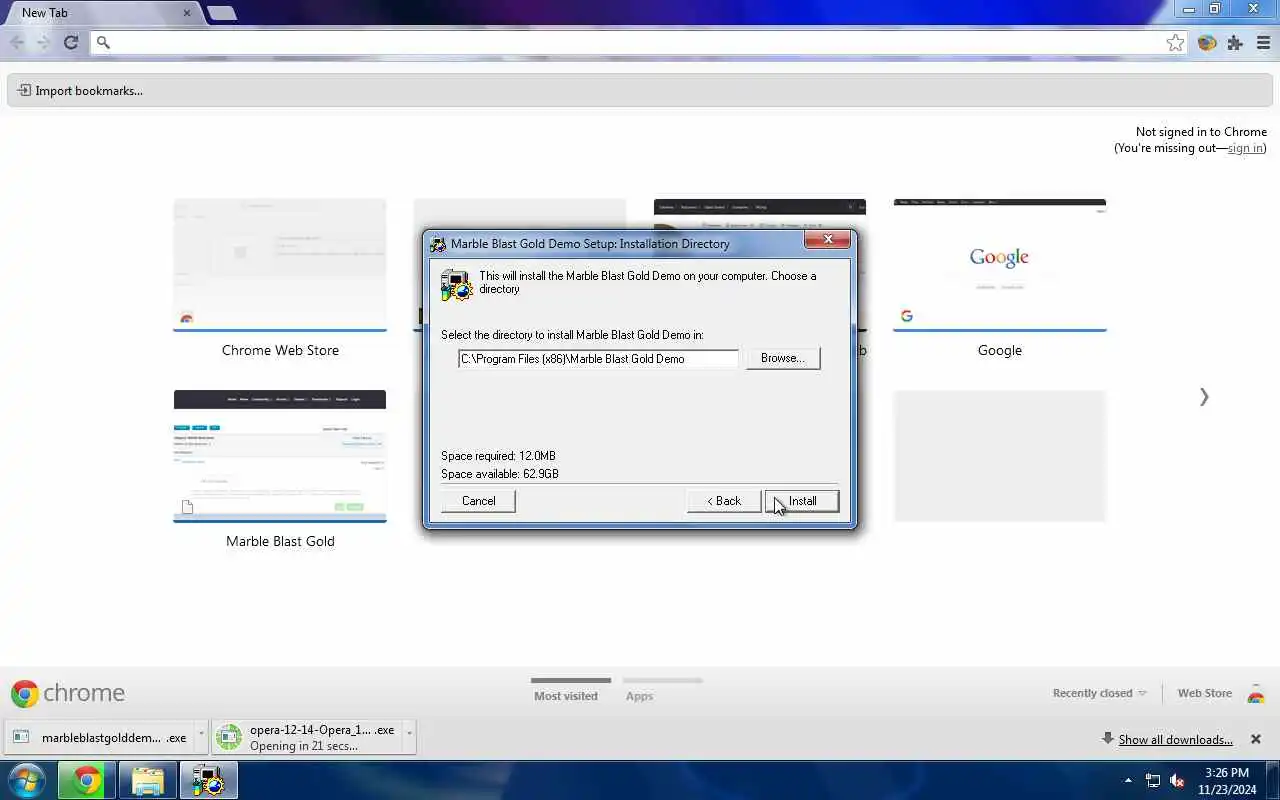This screenshot has height=800, width=1280.
Task: Select the New Tab tab
Action: click(100, 13)
